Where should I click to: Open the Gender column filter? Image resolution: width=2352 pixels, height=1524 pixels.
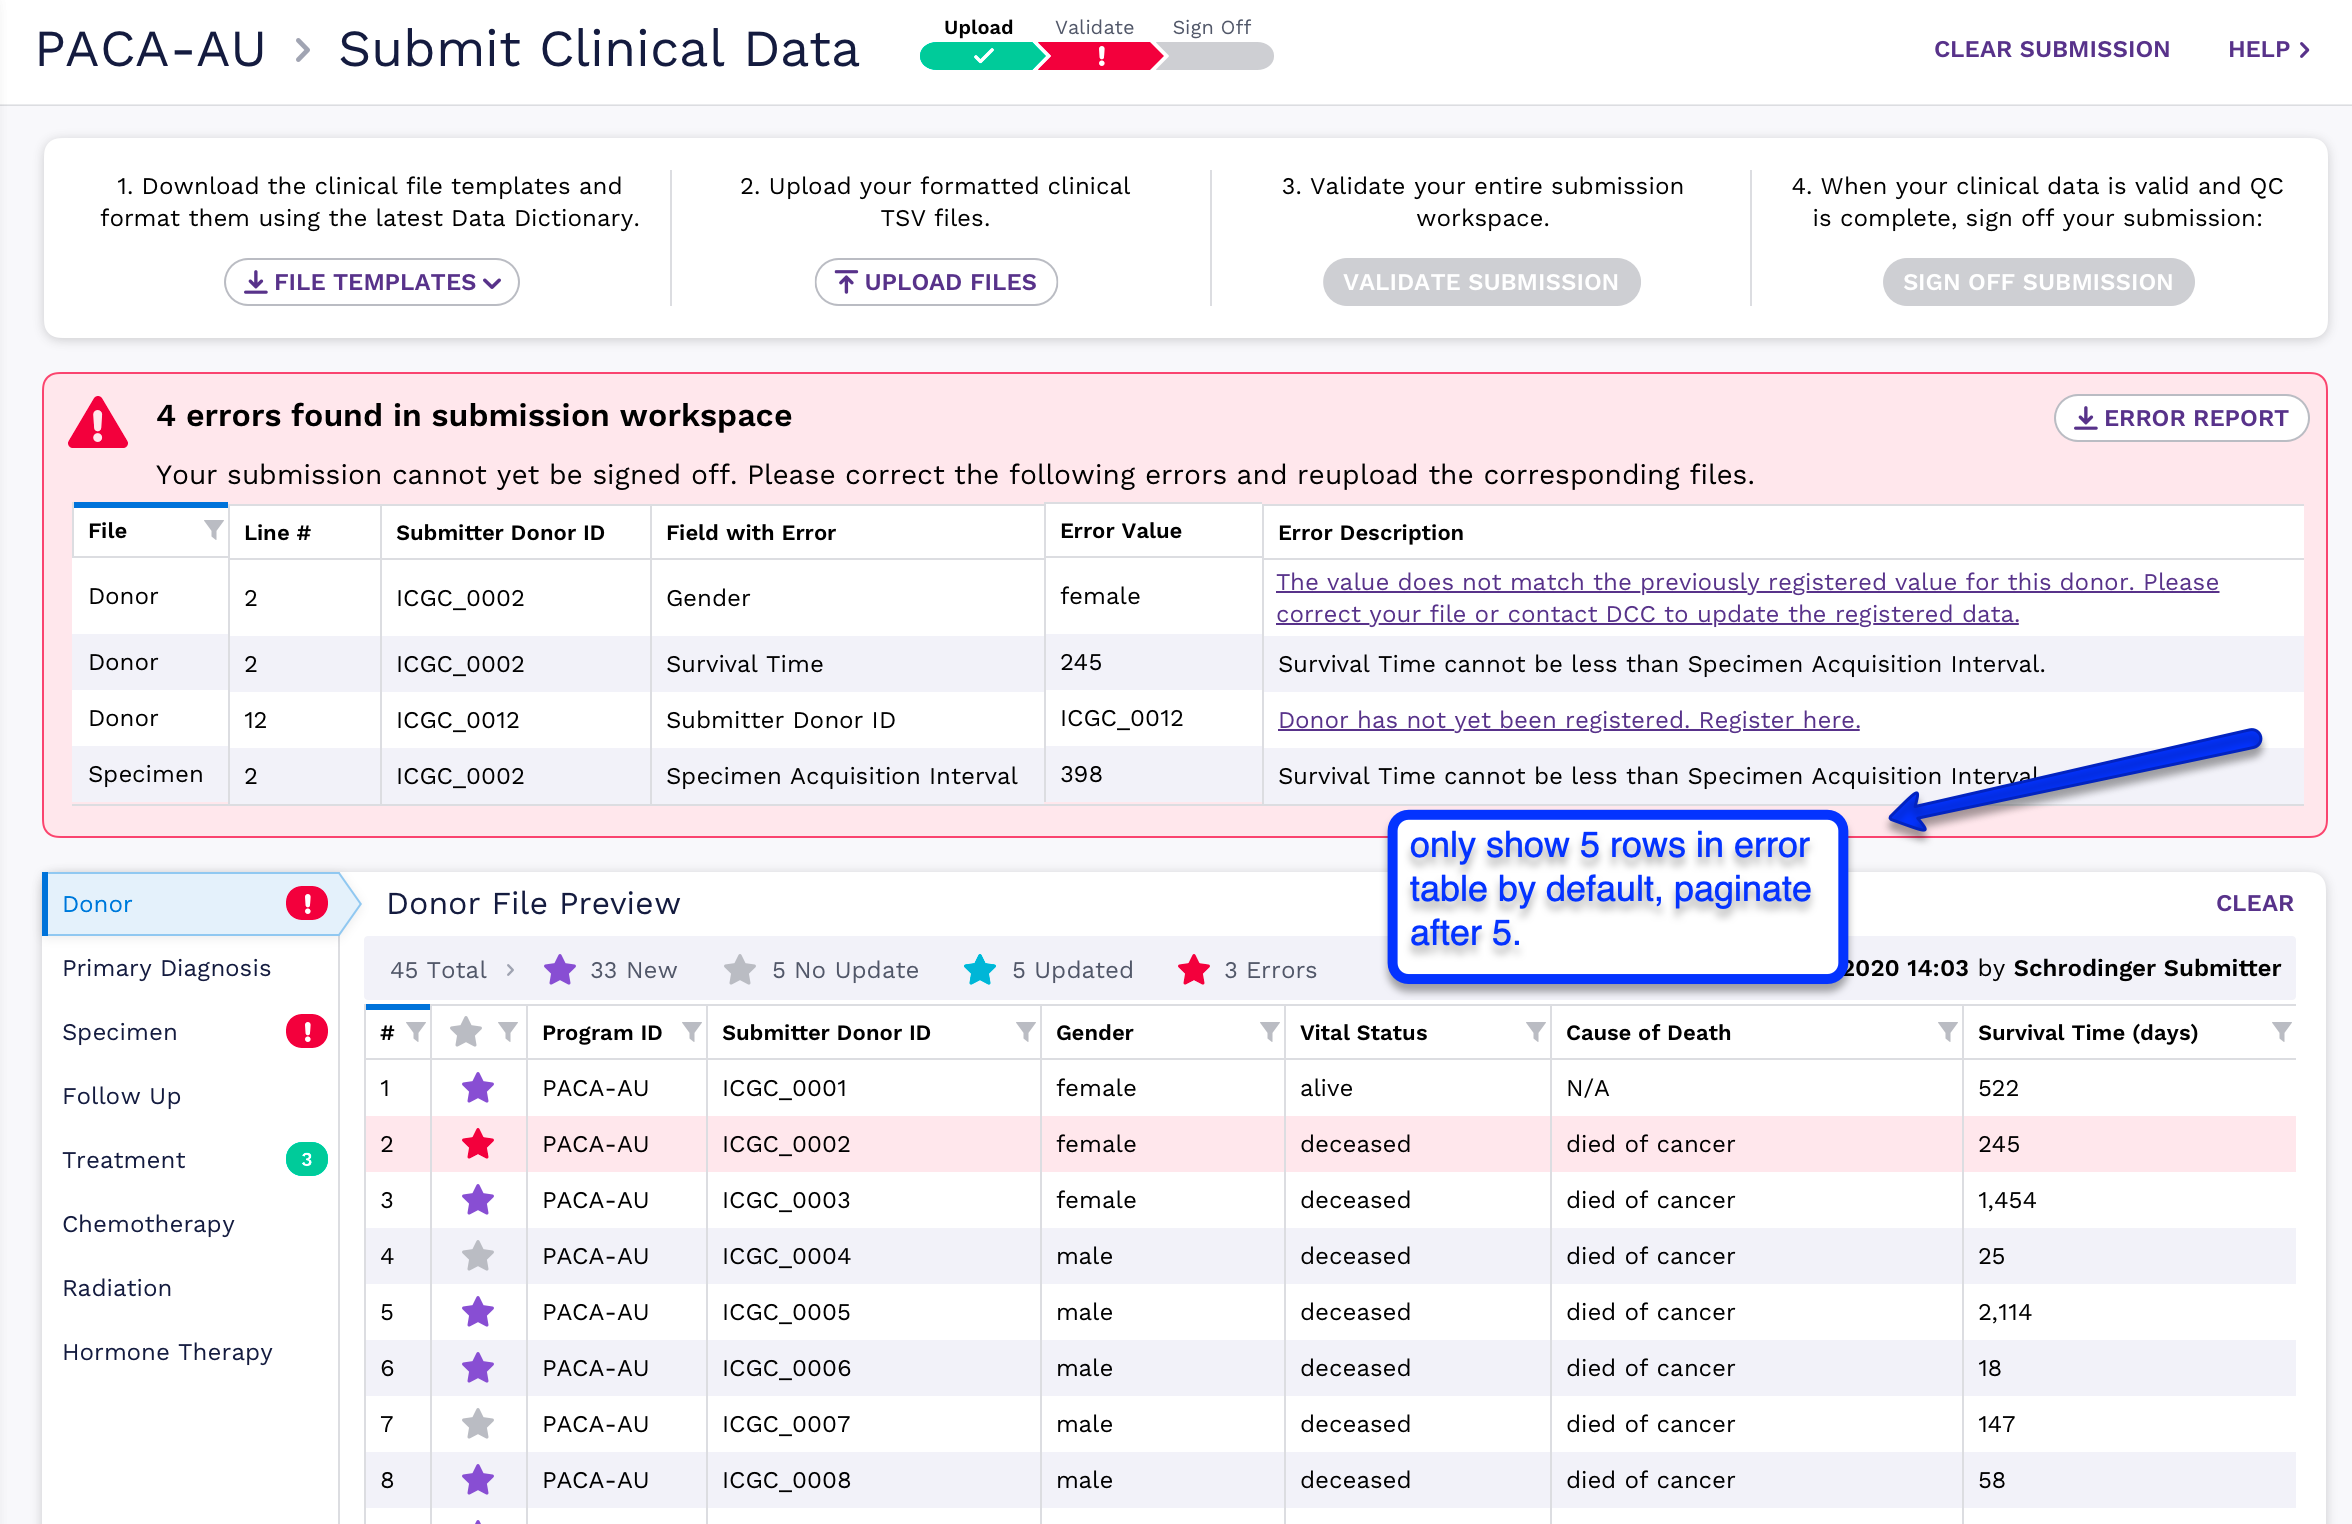click(x=1269, y=1031)
